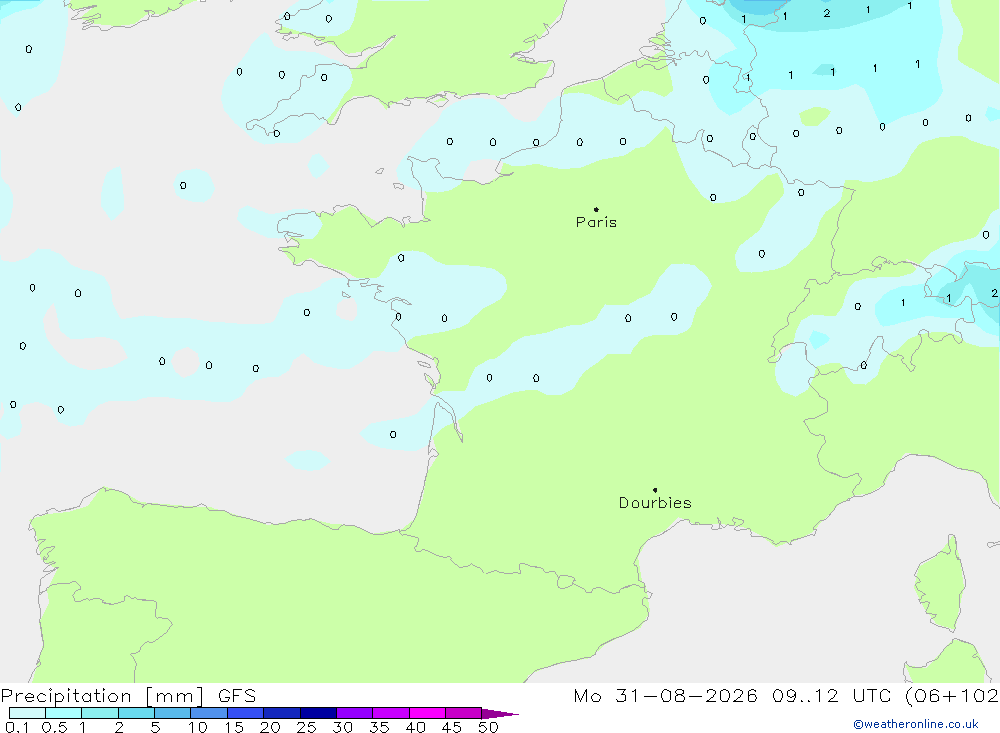Click the date '31-08-2026' text
The image size is (1000, 733).
686,696
